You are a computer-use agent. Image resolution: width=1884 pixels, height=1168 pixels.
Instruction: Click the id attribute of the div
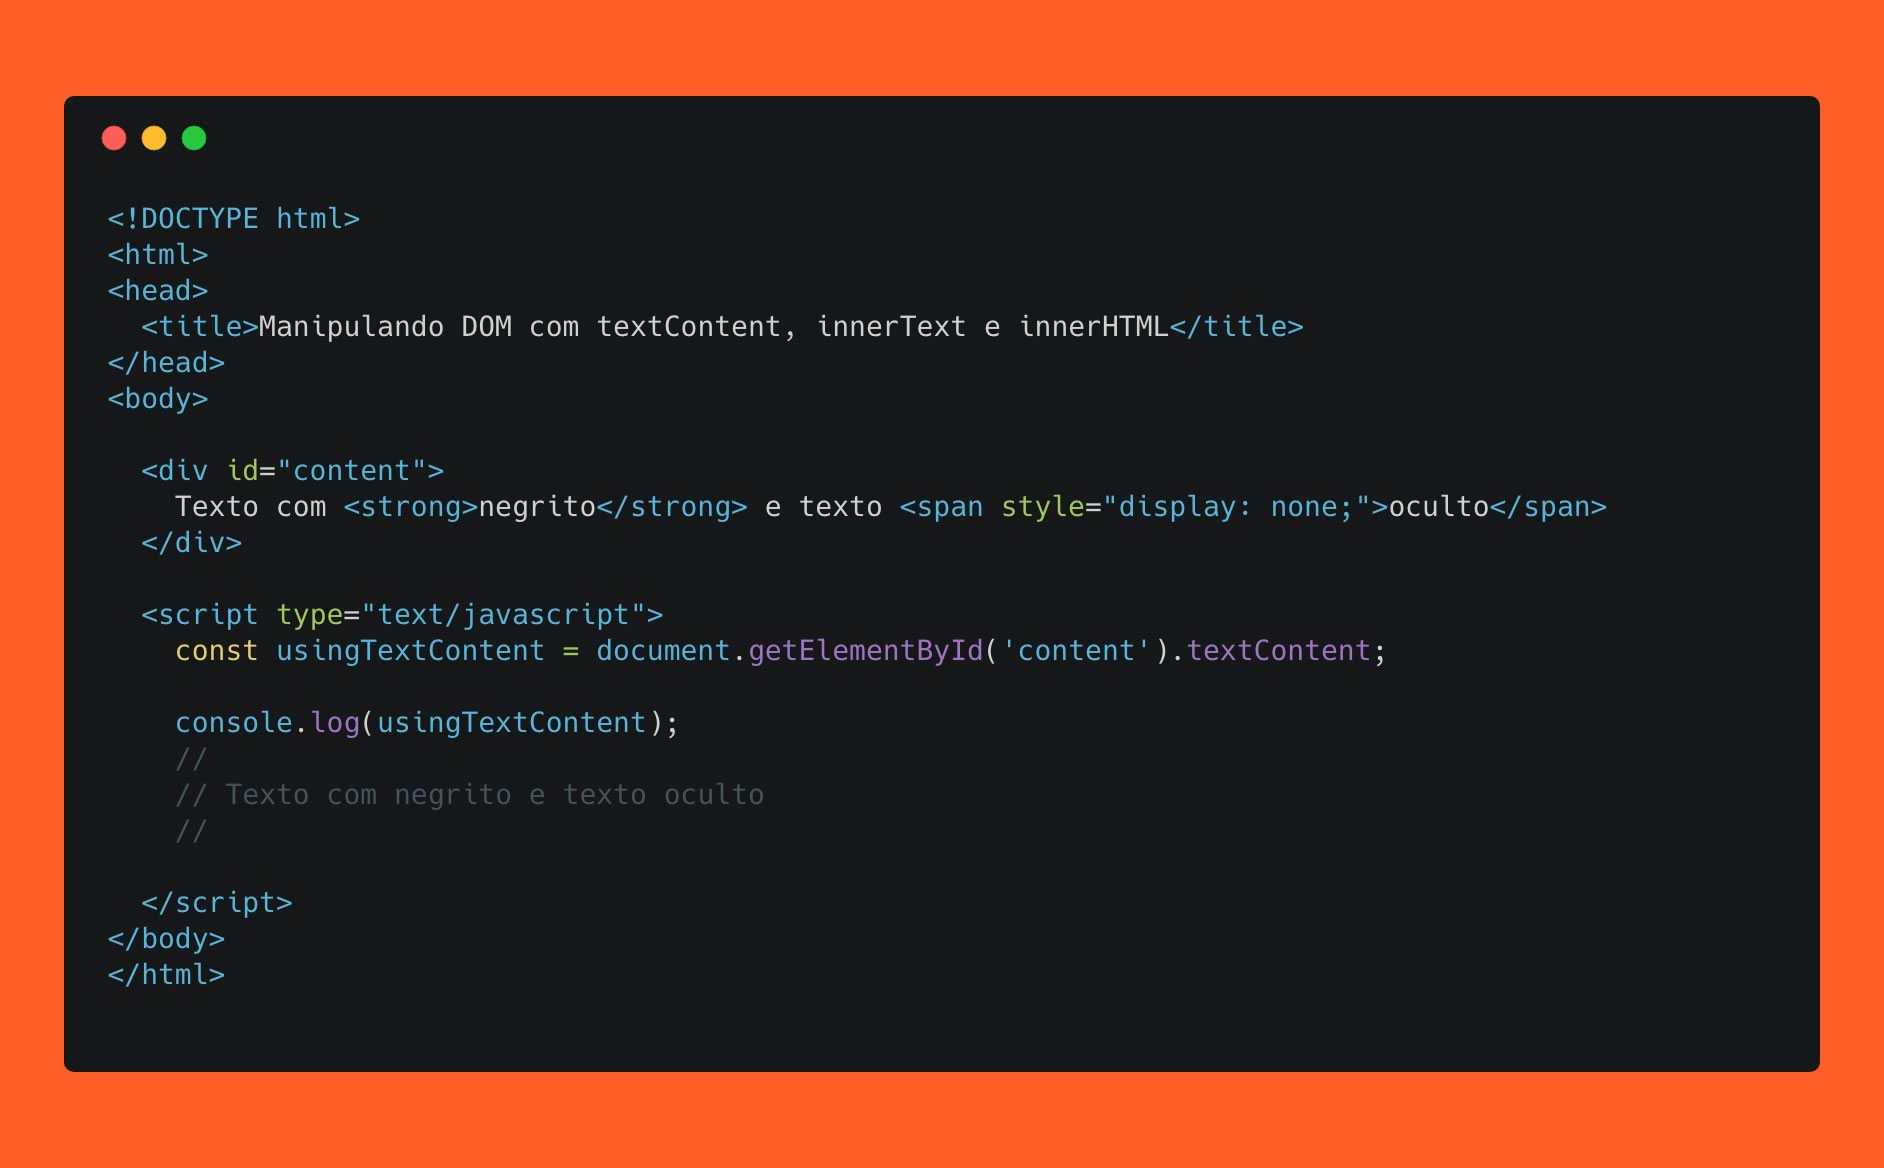242,471
